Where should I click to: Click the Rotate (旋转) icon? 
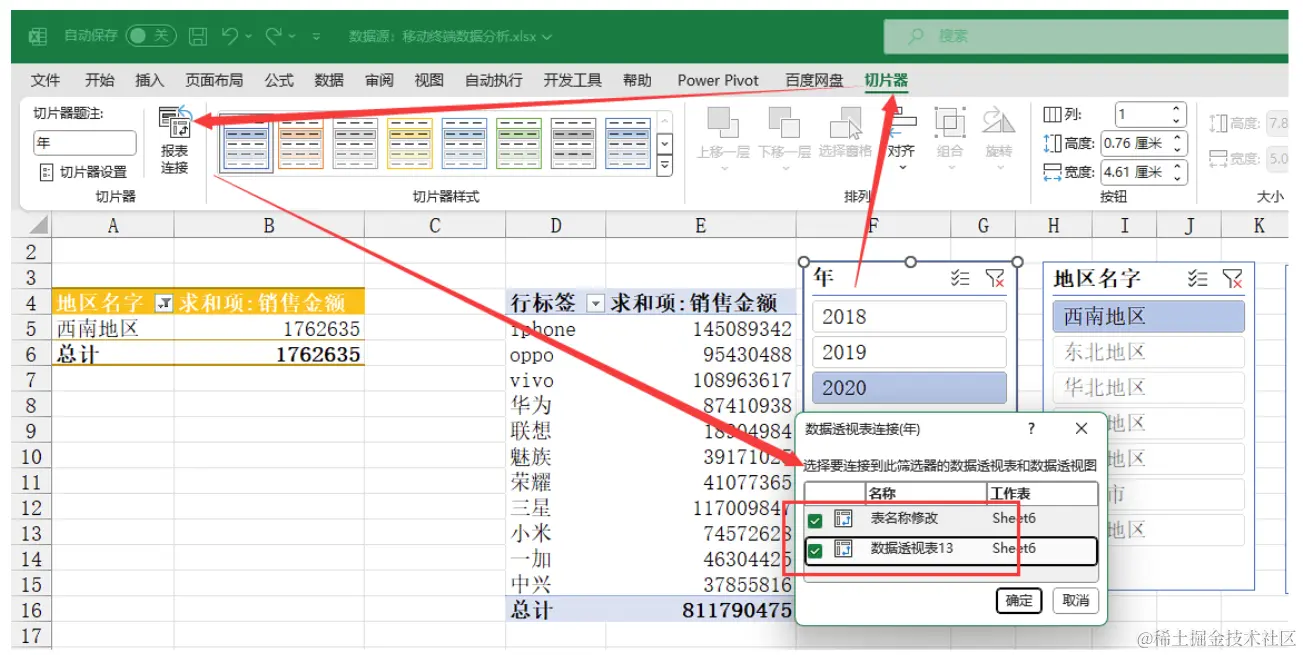(998, 123)
